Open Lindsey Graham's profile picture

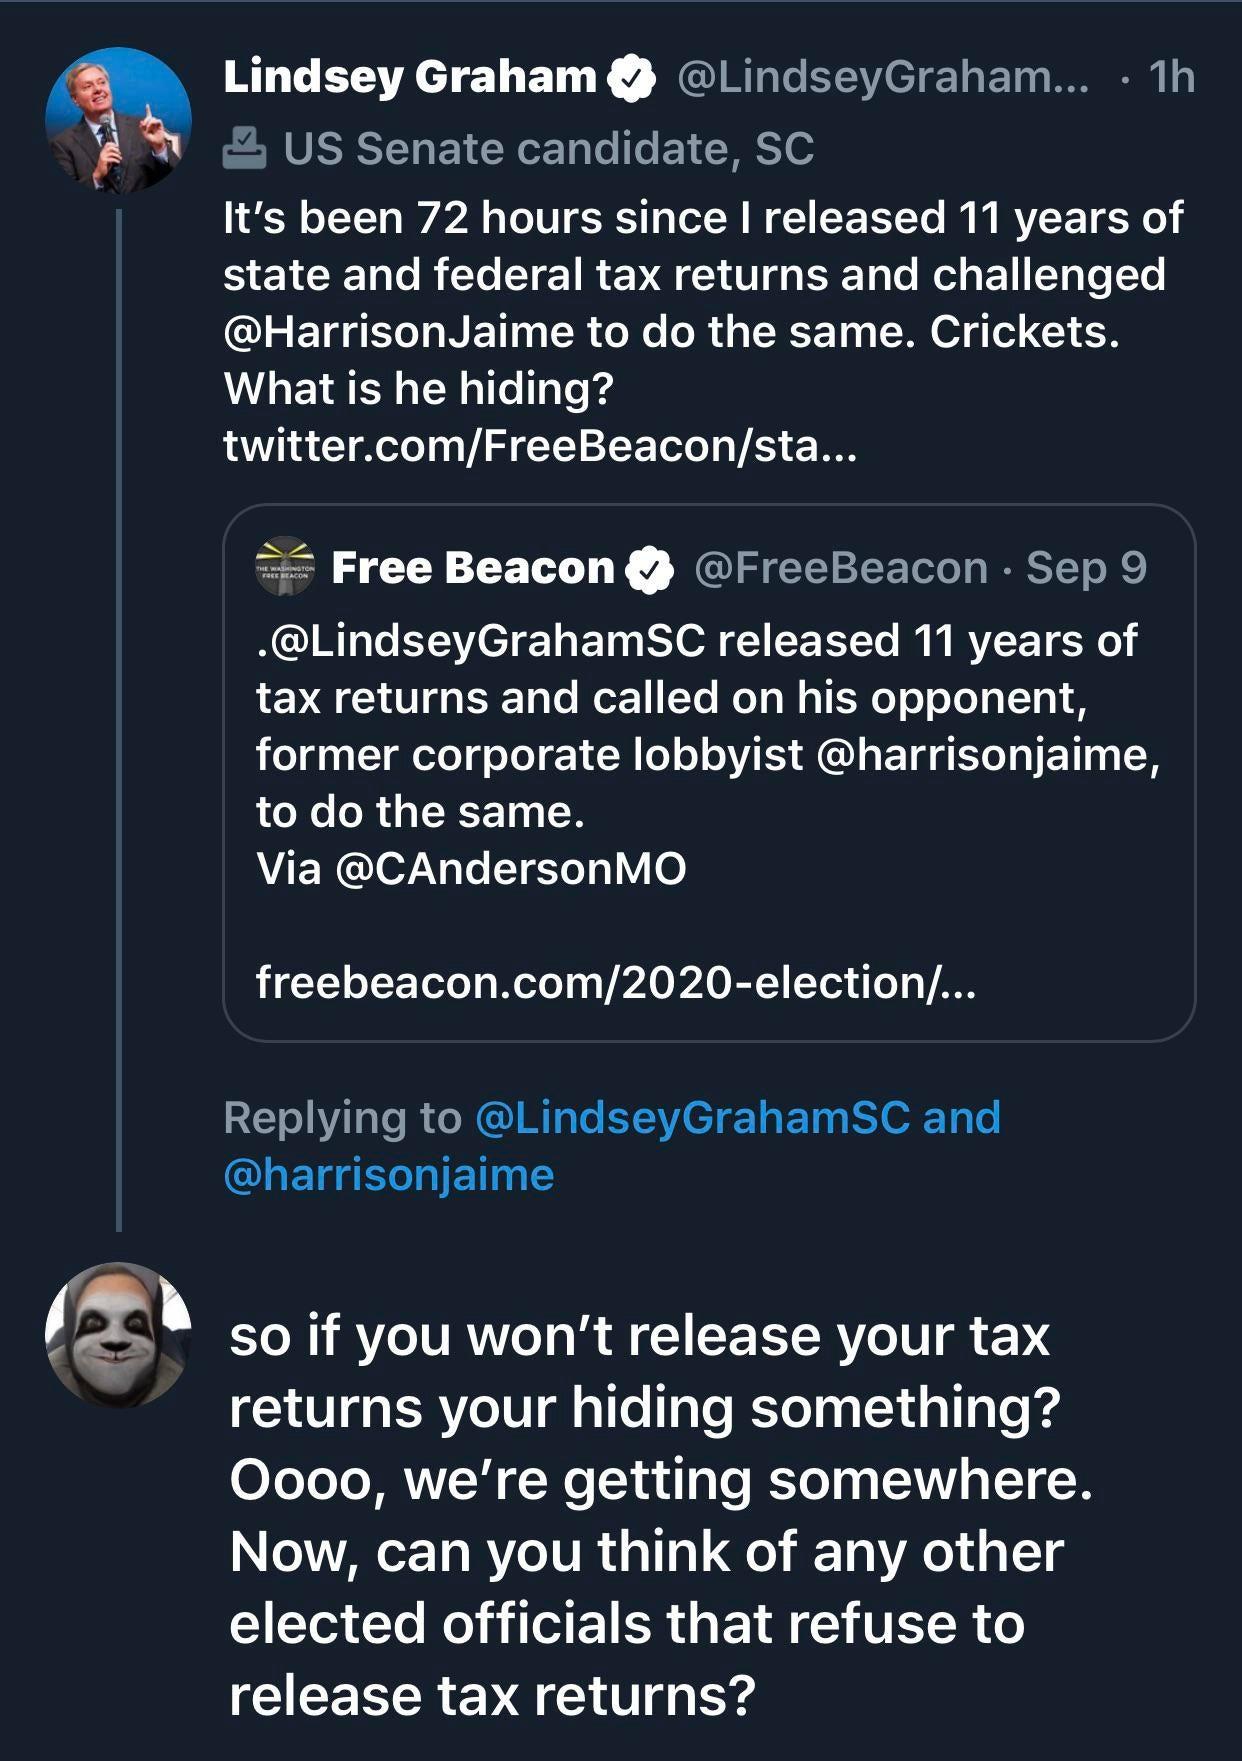click(118, 120)
